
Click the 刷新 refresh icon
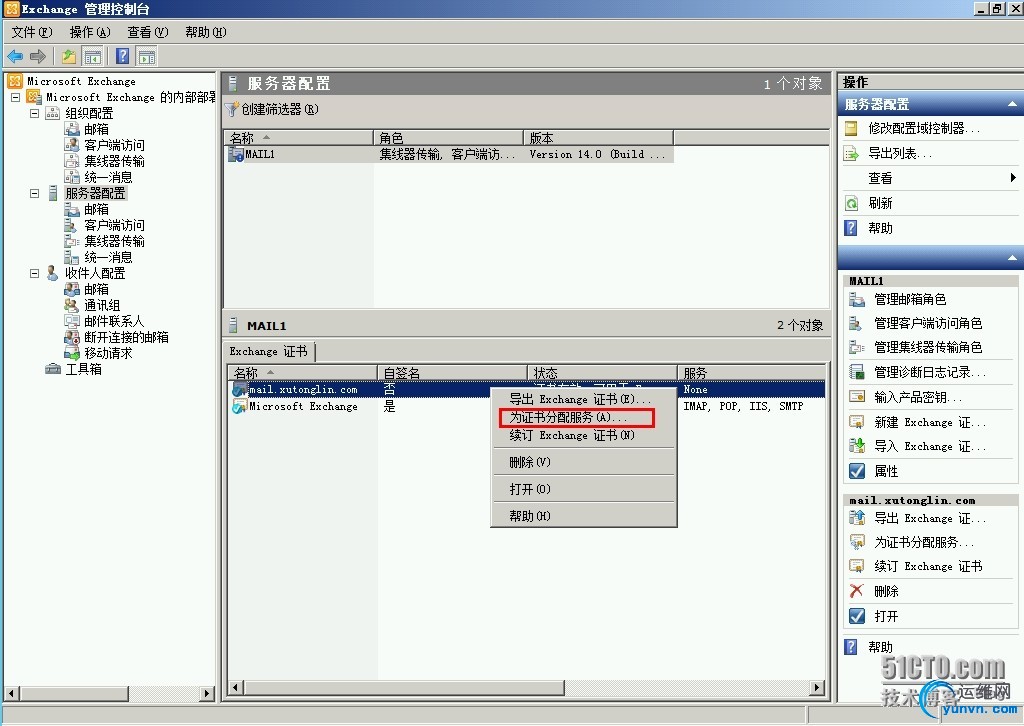[851, 203]
